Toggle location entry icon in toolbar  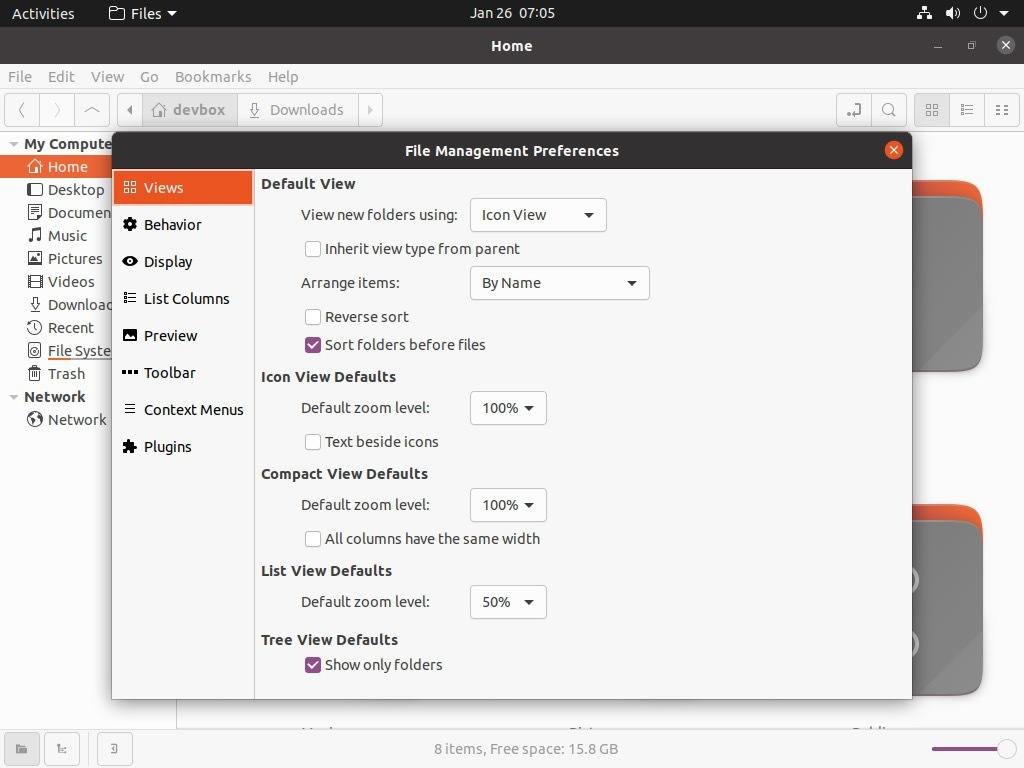click(x=853, y=110)
